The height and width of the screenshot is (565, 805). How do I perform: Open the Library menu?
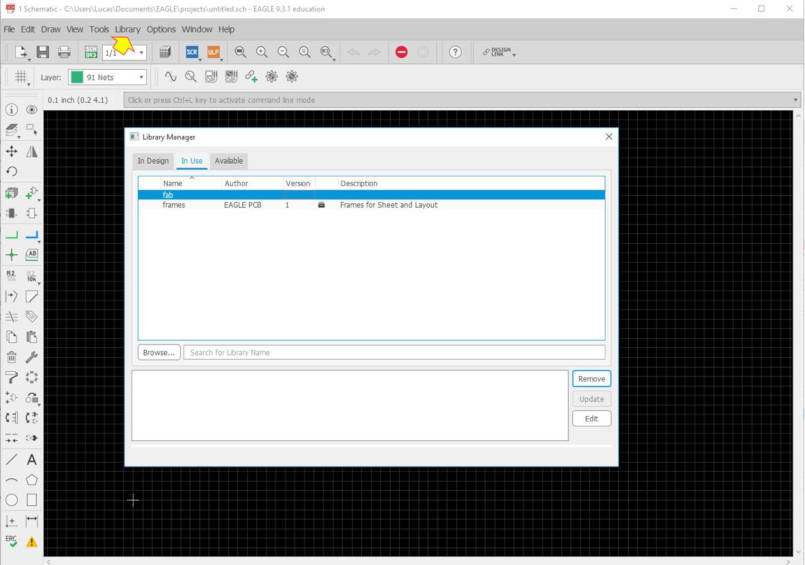[127, 29]
